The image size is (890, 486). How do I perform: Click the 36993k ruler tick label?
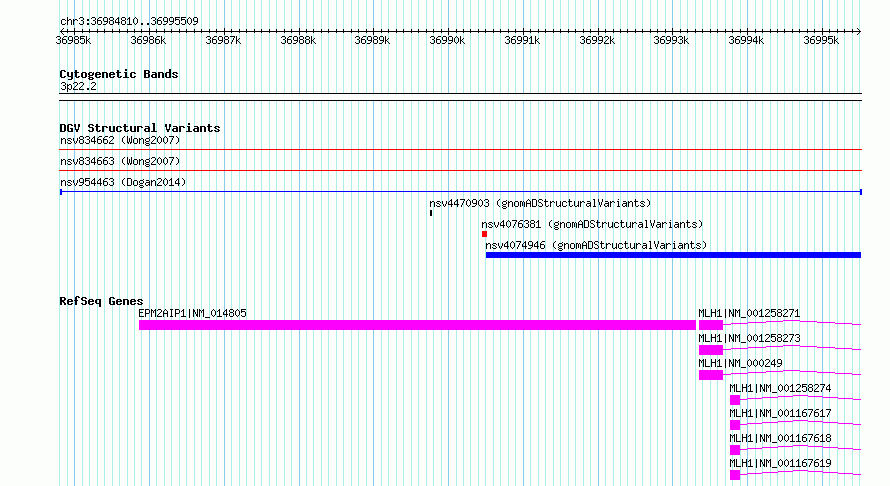[671, 40]
